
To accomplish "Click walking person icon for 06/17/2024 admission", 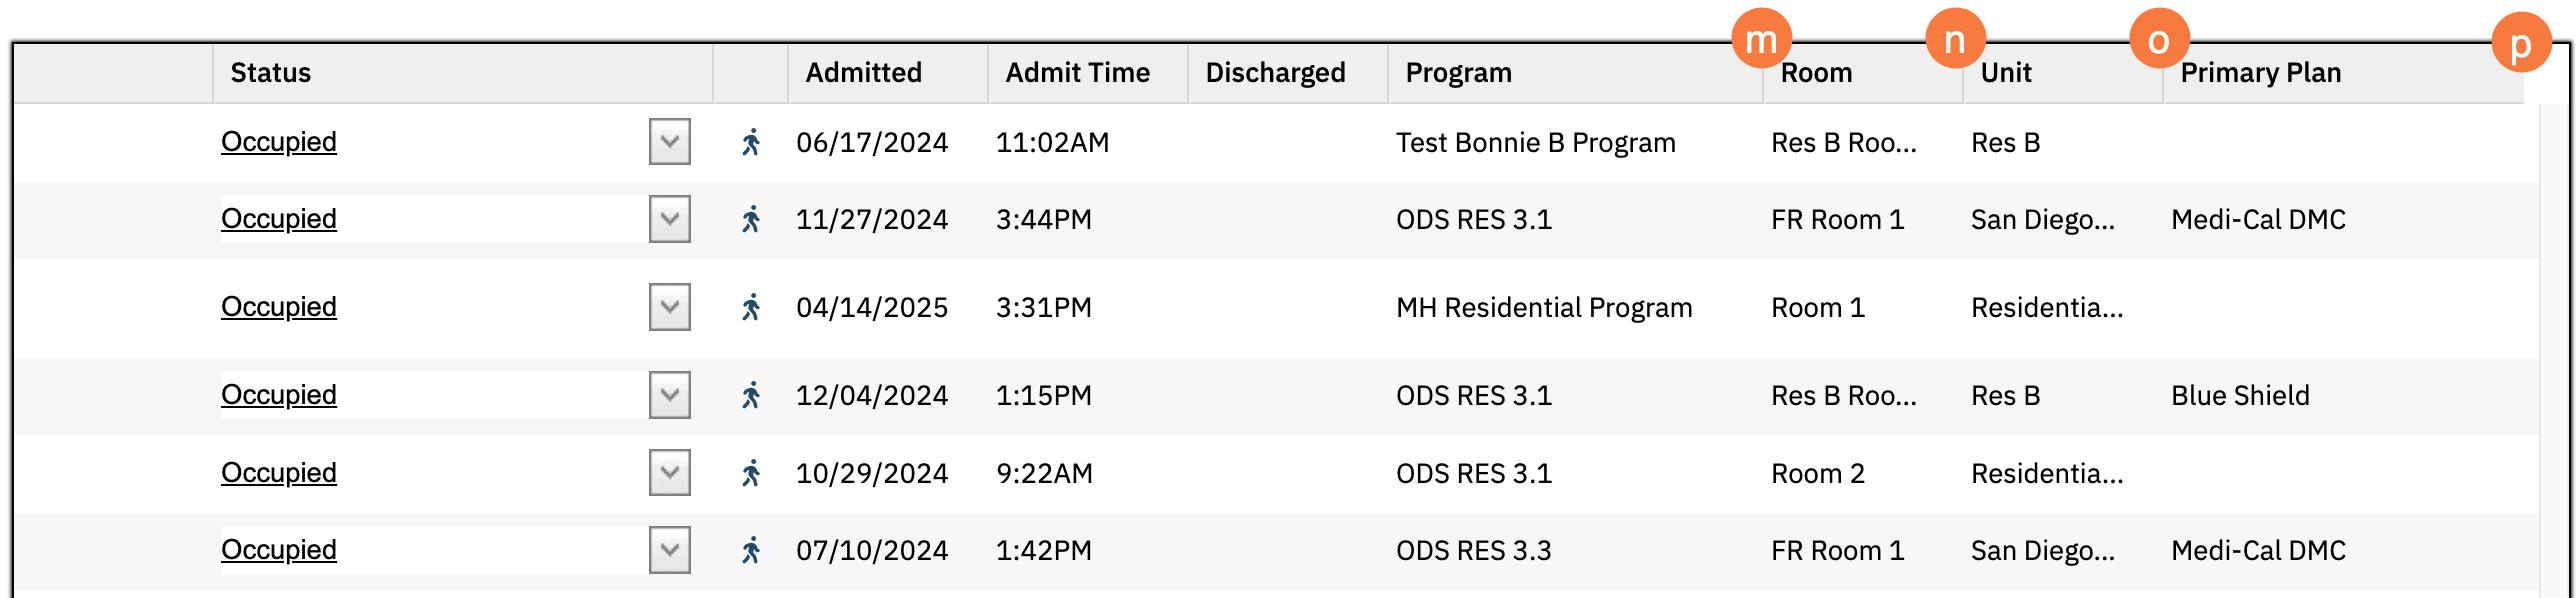I will 751,142.
